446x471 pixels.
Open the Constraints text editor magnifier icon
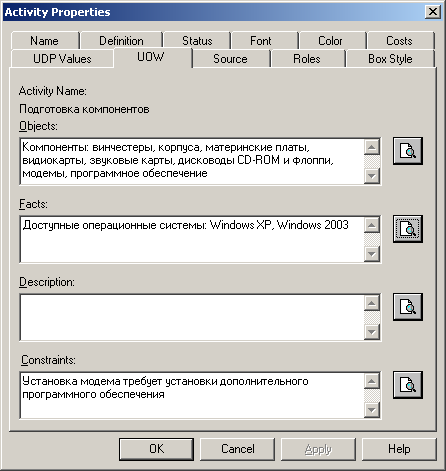point(408,385)
